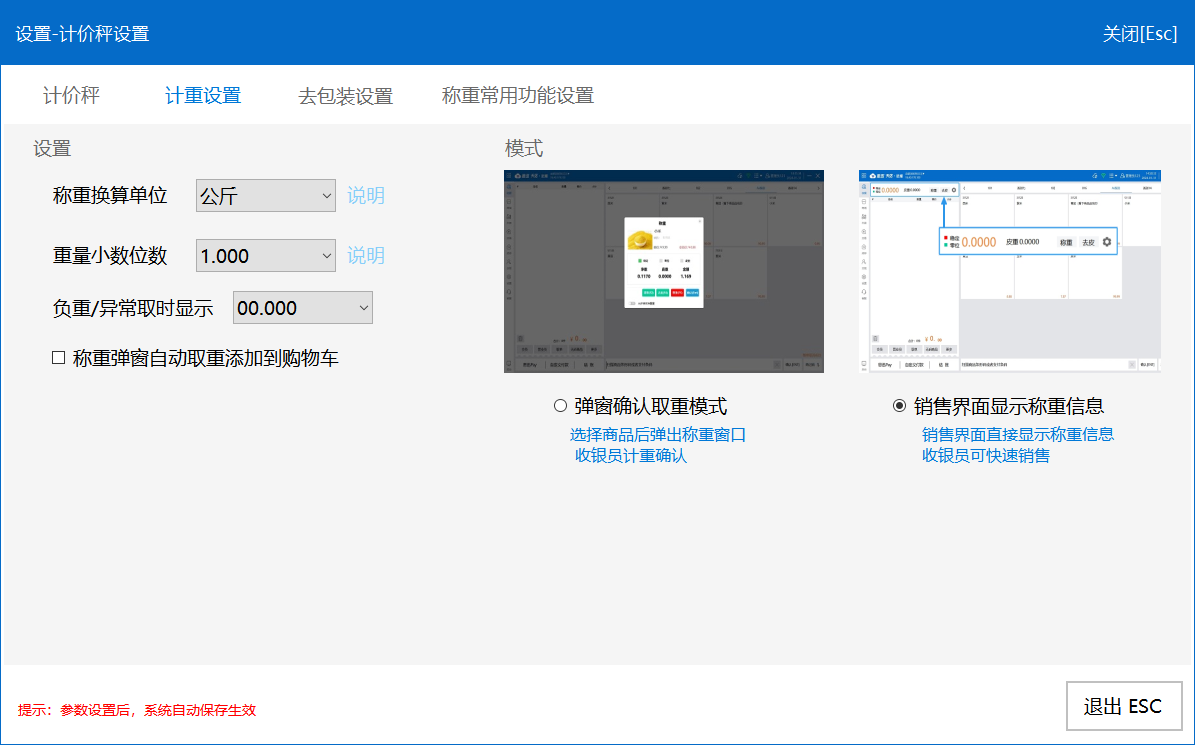Open the 称重换算单位 dropdown showing 公斤

(x=266, y=196)
